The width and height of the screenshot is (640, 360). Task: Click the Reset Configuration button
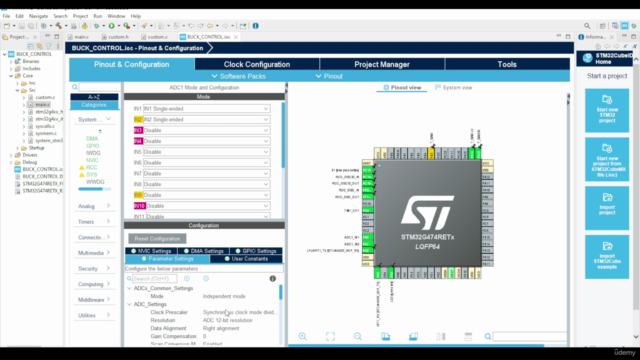point(157,238)
